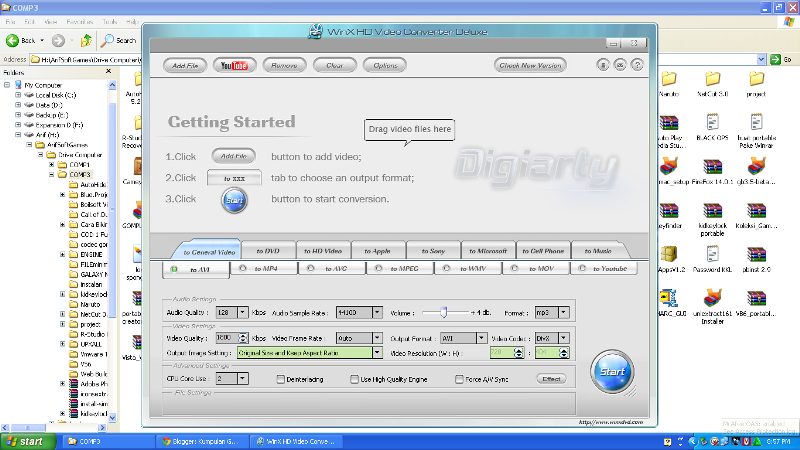The height and width of the screenshot is (450, 800).
Task: Select the to MPEG format option
Action: click(x=399, y=268)
